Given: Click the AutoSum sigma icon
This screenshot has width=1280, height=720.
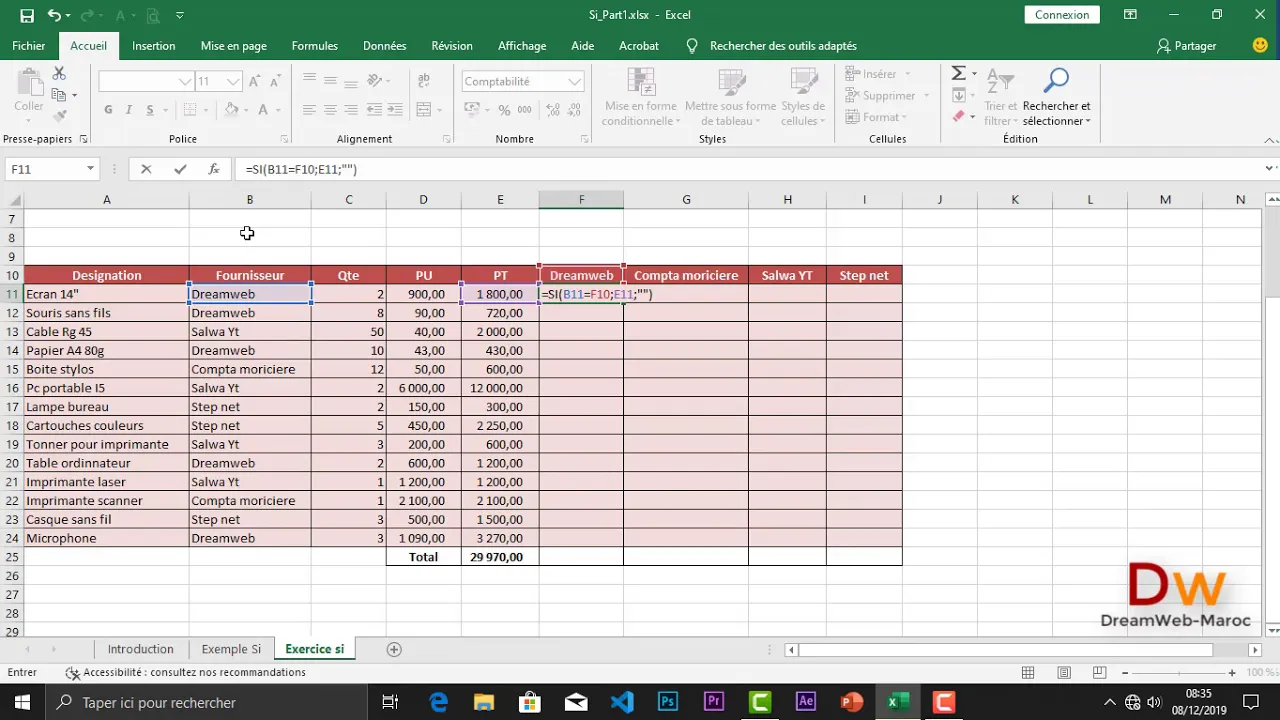Looking at the screenshot, I should pos(958,74).
